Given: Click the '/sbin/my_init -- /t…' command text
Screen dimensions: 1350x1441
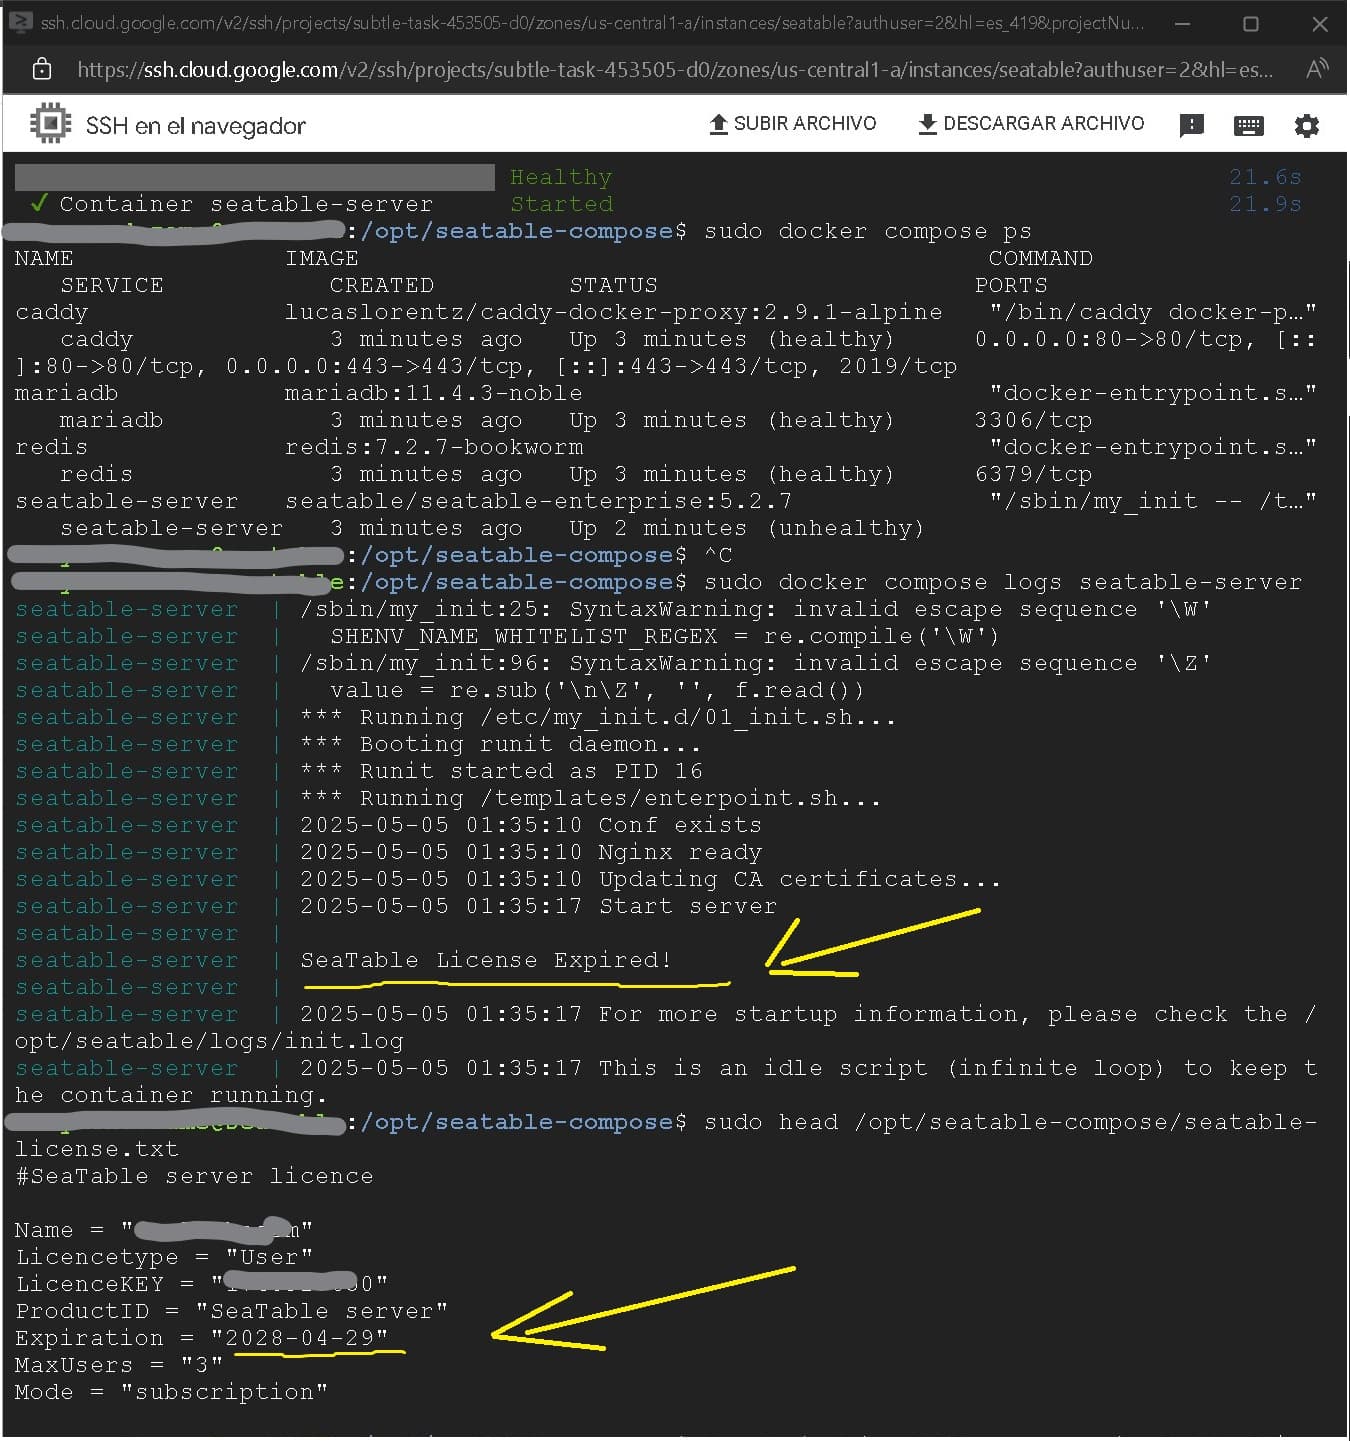Looking at the screenshot, I should click(1153, 501).
